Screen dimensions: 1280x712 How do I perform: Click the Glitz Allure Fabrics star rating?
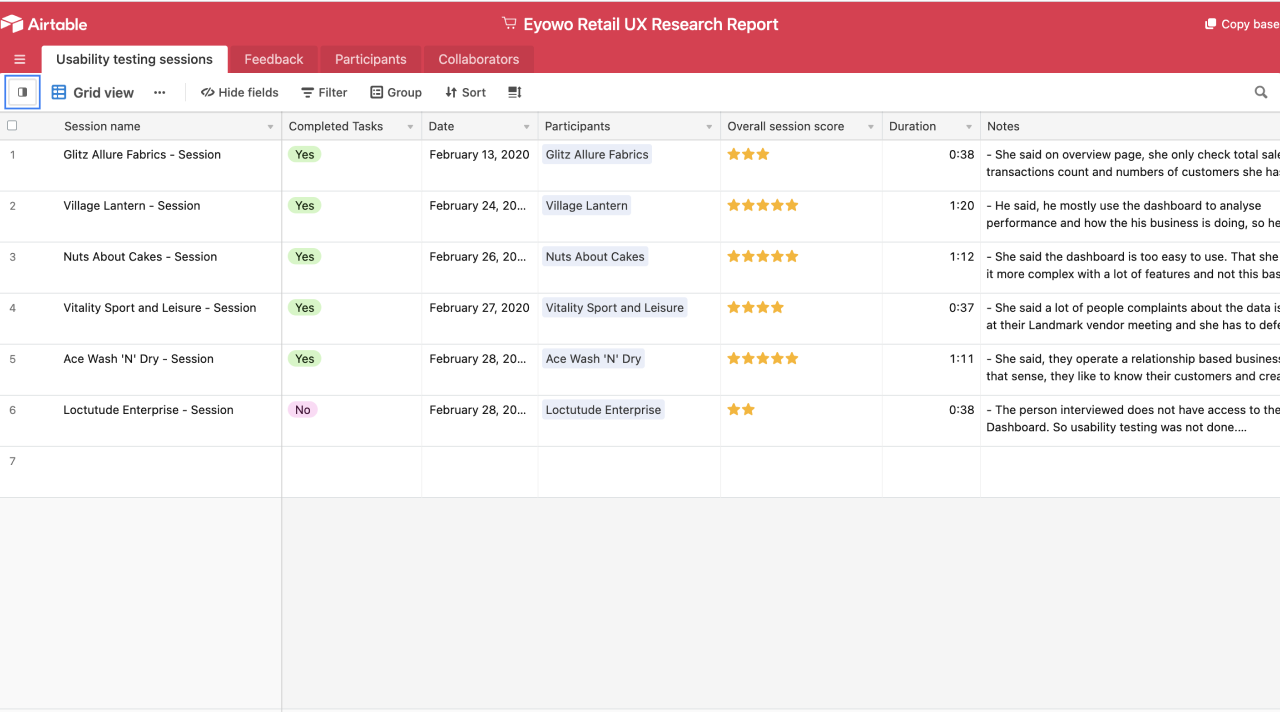(748, 154)
